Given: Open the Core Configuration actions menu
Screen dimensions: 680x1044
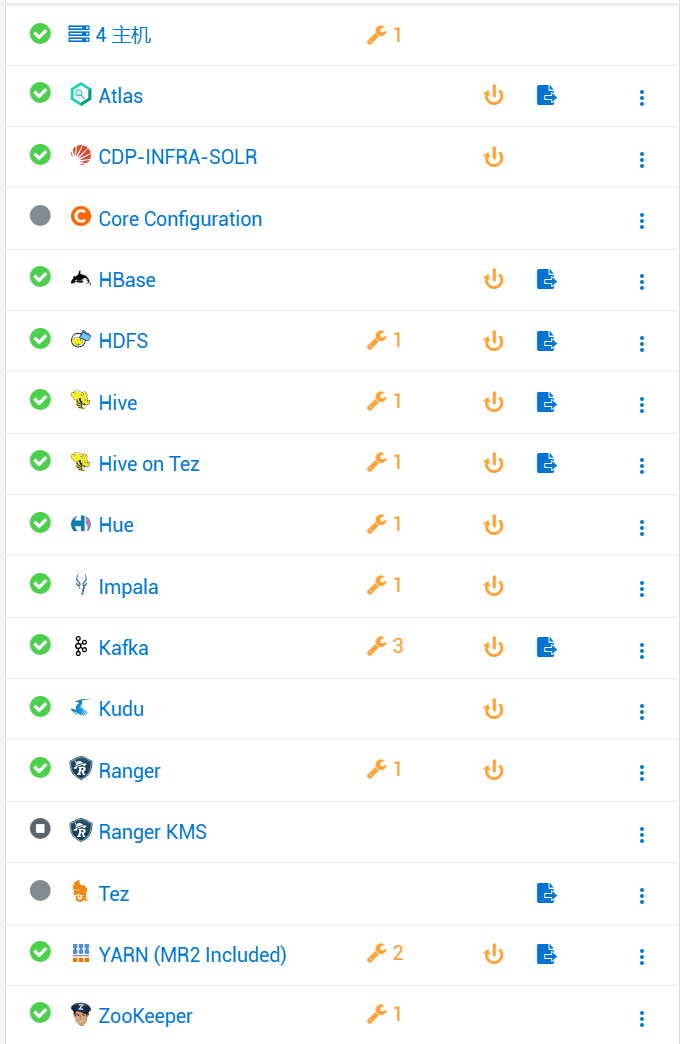Looking at the screenshot, I should point(642,221).
